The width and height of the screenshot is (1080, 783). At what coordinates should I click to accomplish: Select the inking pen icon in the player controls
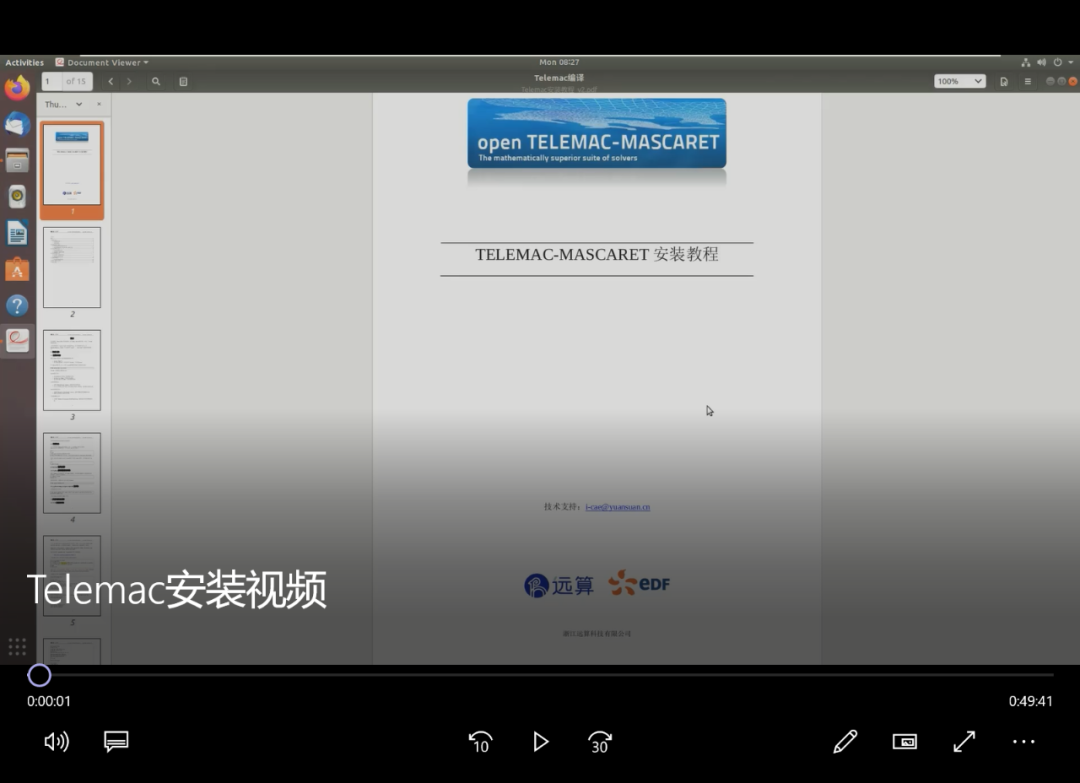(x=845, y=742)
